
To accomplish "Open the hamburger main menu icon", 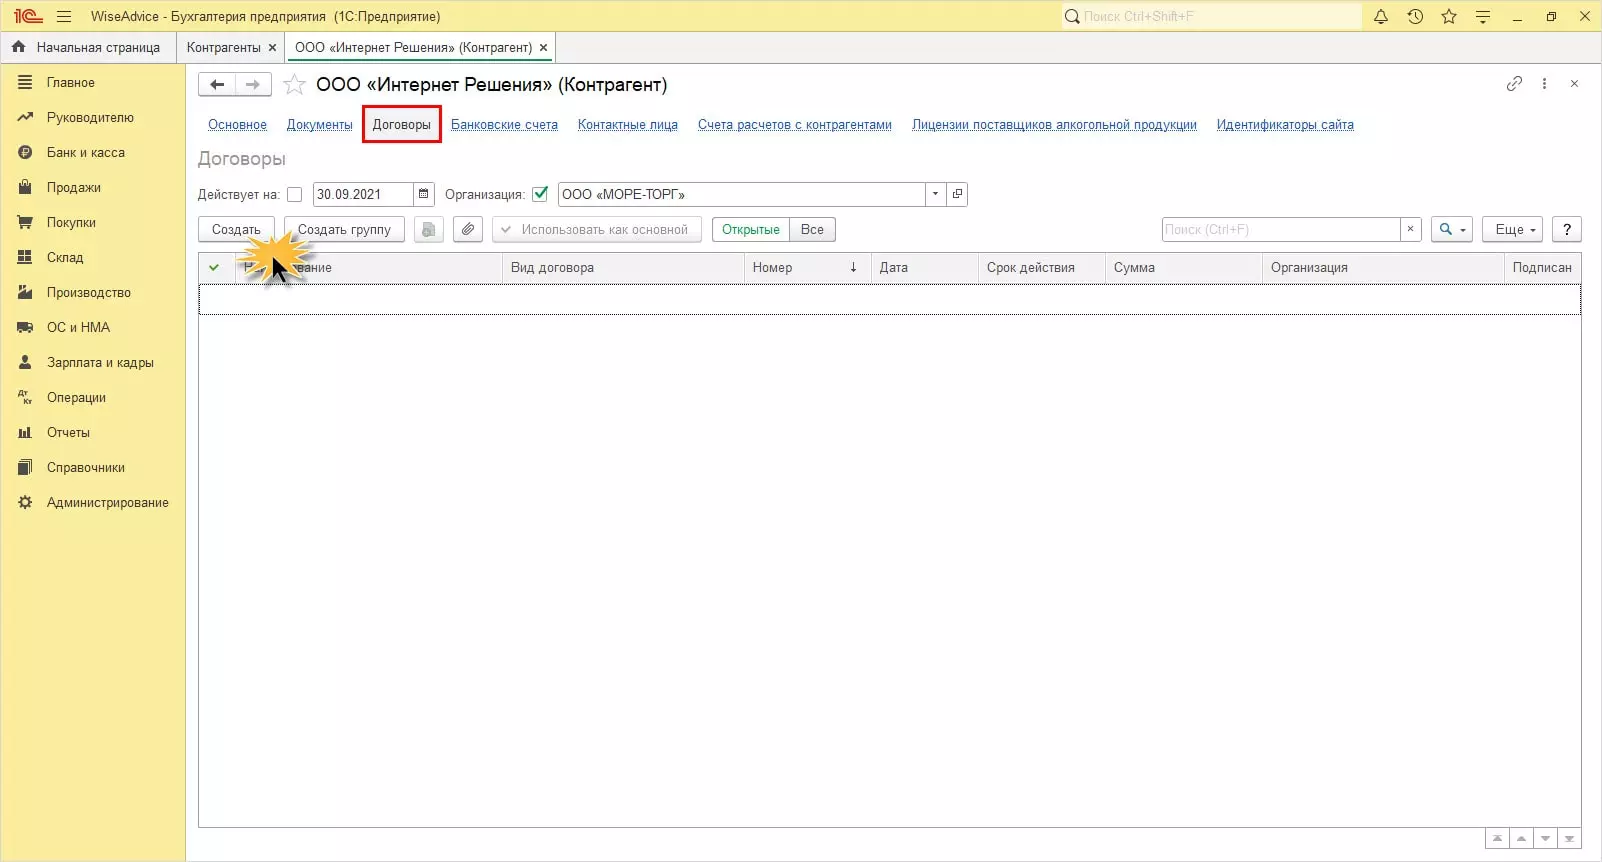I will pos(64,16).
